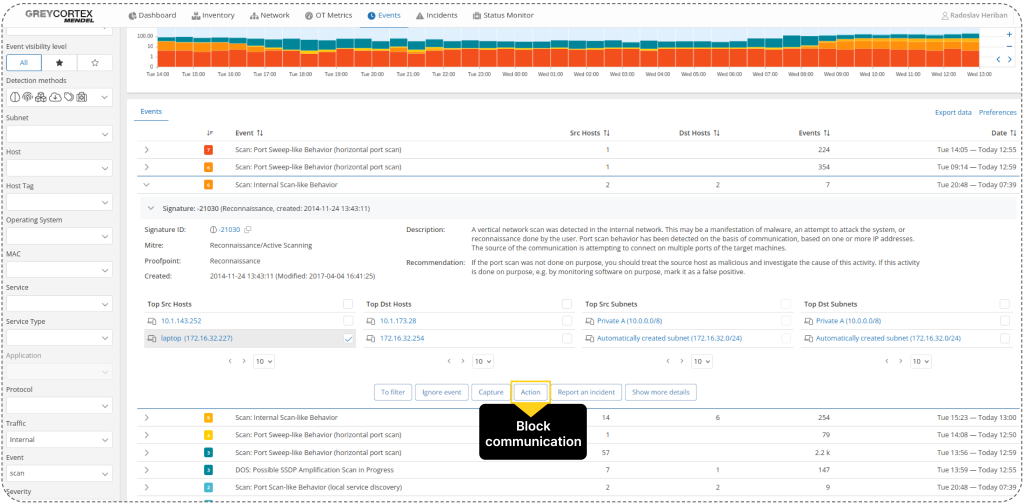
Task: Click the filled star visibility level button
Action: tap(59, 62)
